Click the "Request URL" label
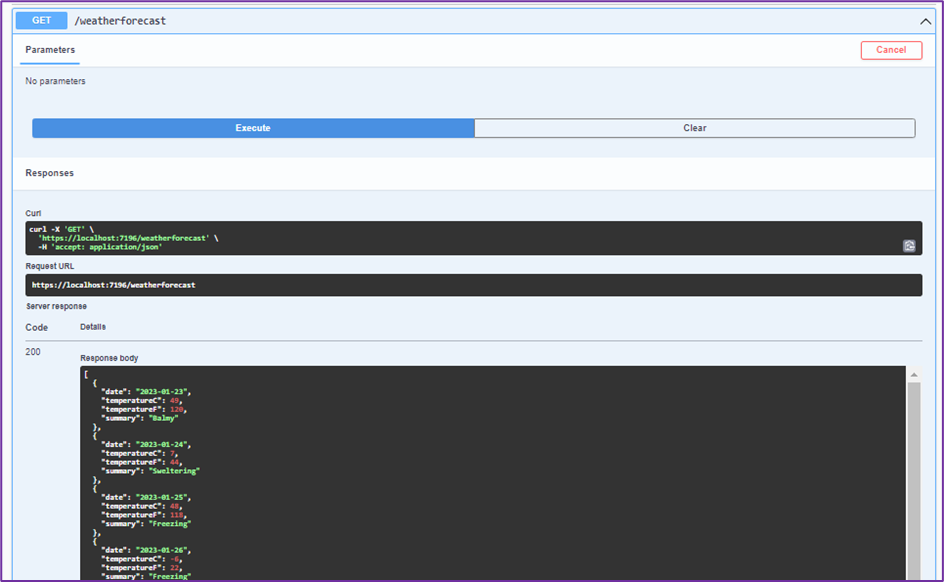Viewport: 944px width, 582px height. tap(50, 266)
